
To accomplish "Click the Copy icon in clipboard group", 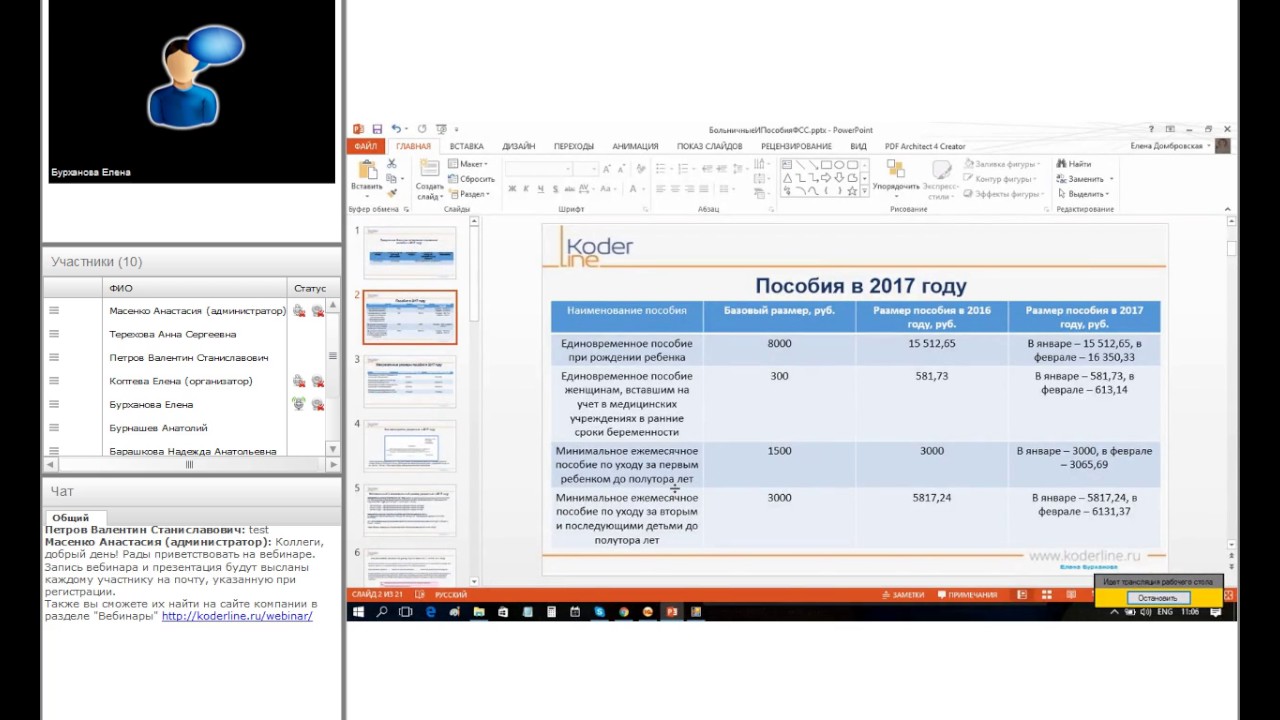I will click(x=392, y=178).
